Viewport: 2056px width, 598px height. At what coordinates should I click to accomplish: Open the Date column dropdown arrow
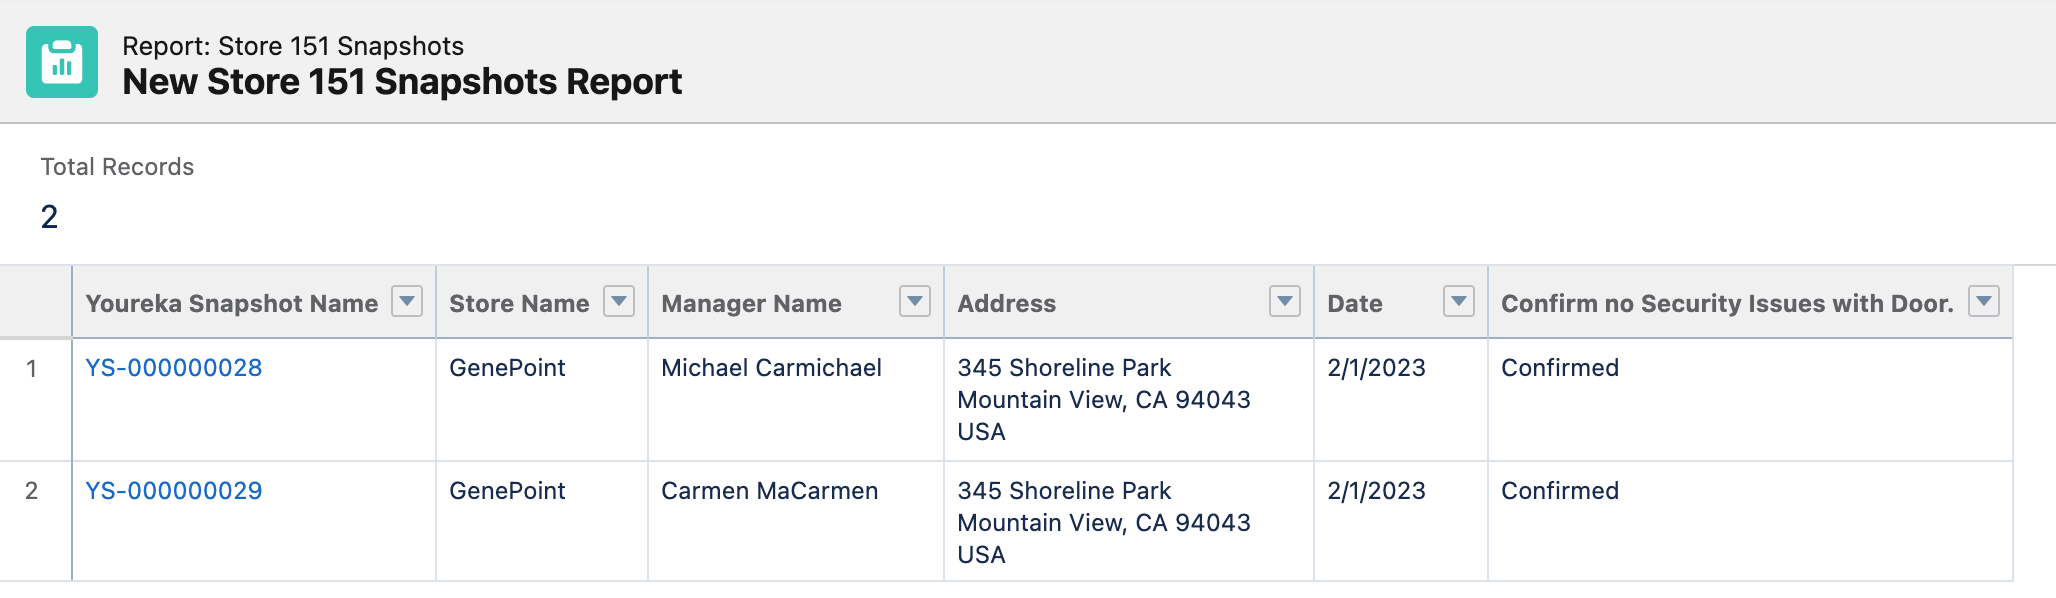tap(1459, 301)
